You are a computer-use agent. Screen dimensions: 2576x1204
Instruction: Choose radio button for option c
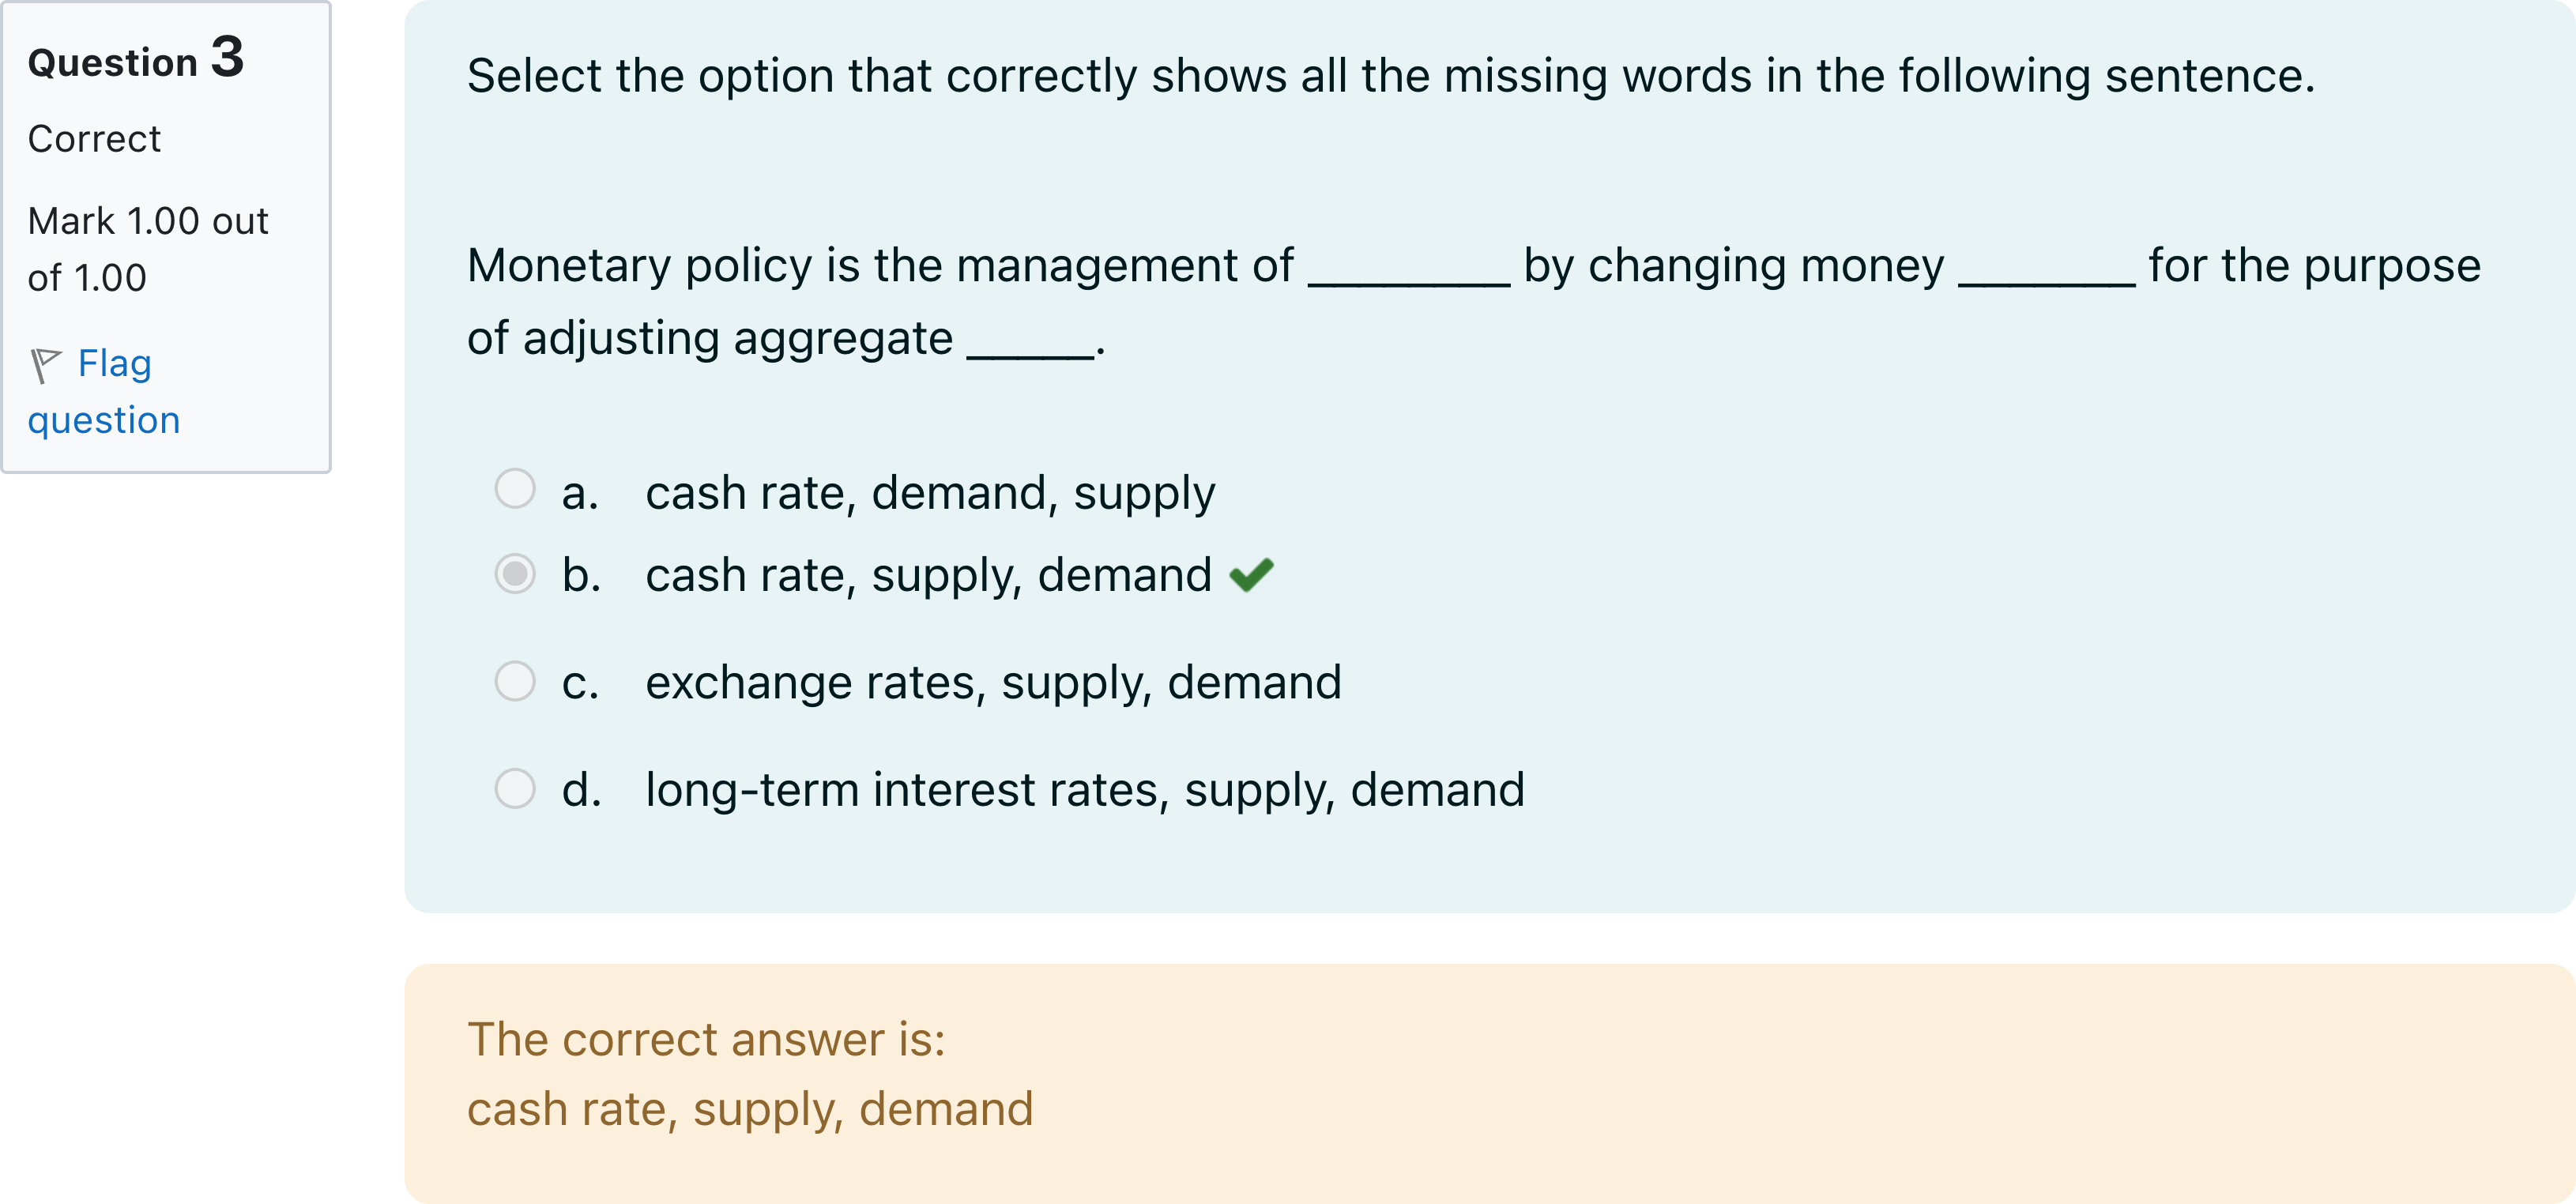coord(515,681)
